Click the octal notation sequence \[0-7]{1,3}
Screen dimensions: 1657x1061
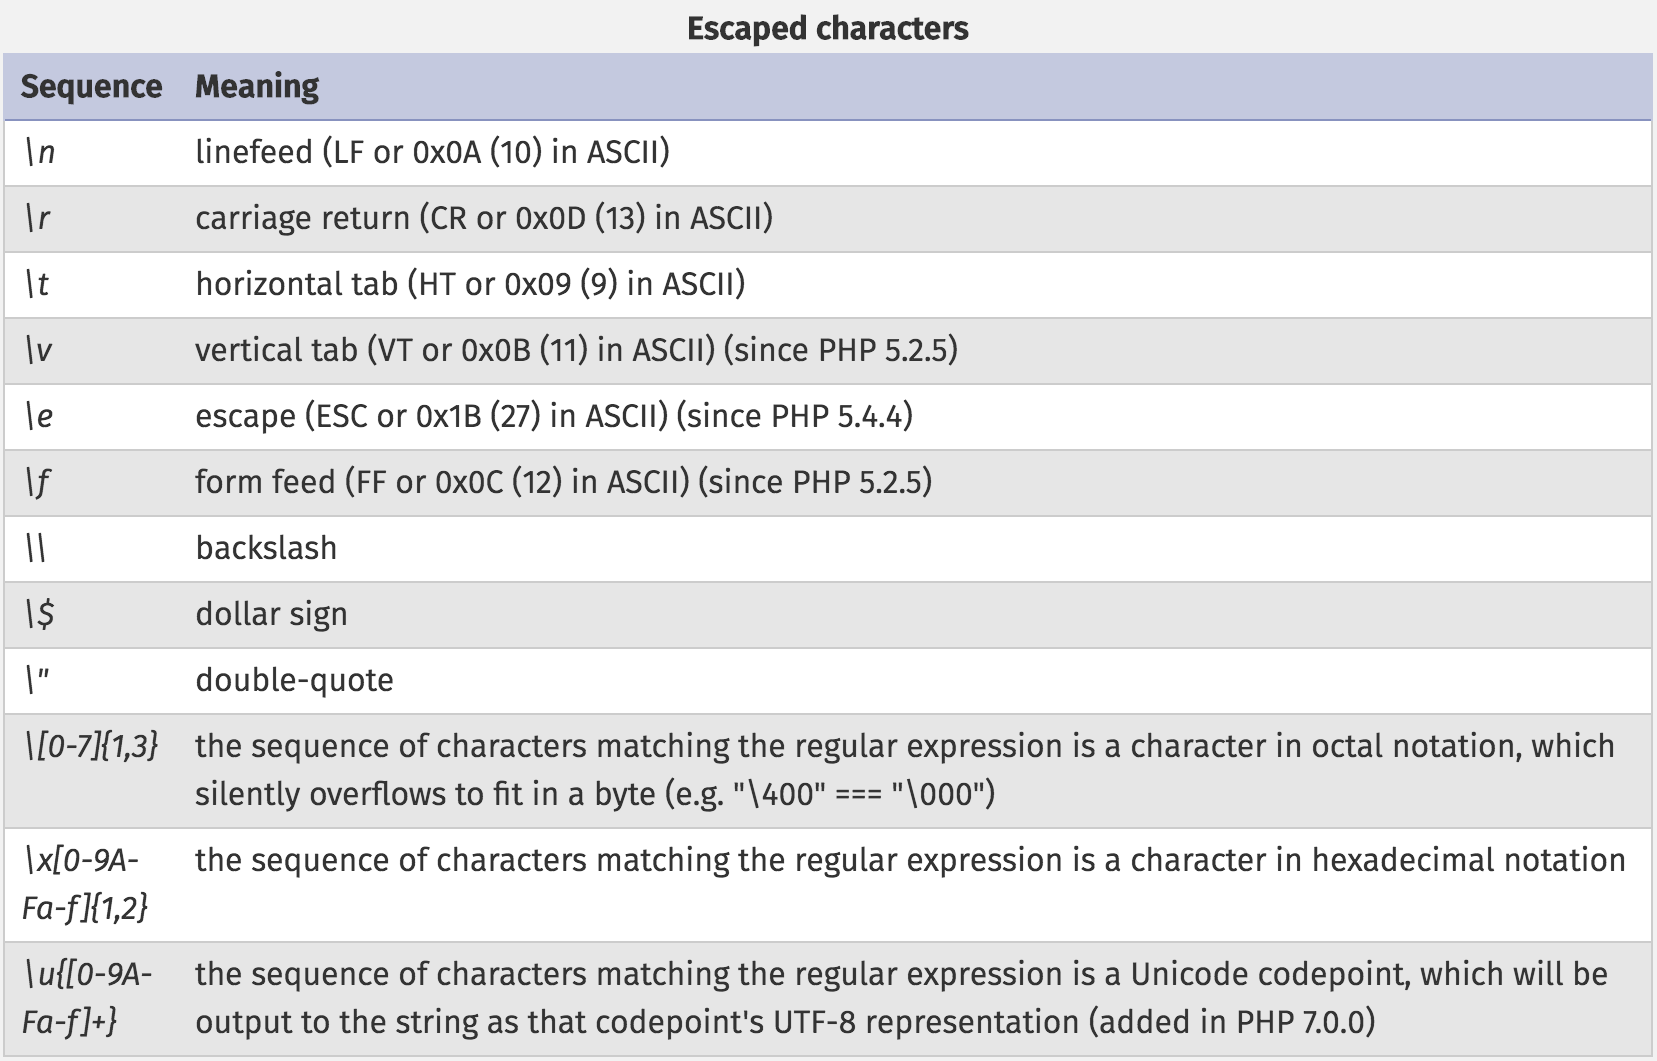point(90,746)
